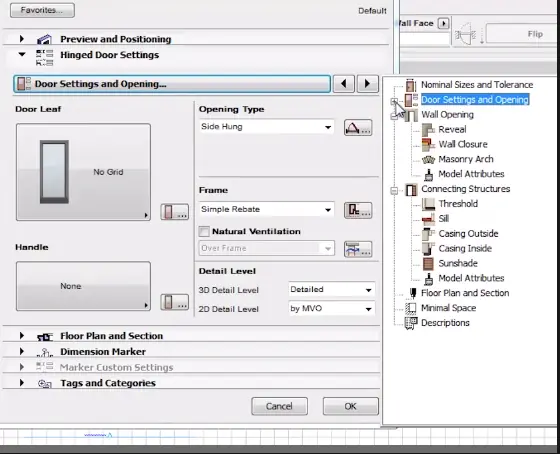This screenshot has height=454, width=560.
Task: Select Connecting Structures in the tree
Action: tap(465, 189)
